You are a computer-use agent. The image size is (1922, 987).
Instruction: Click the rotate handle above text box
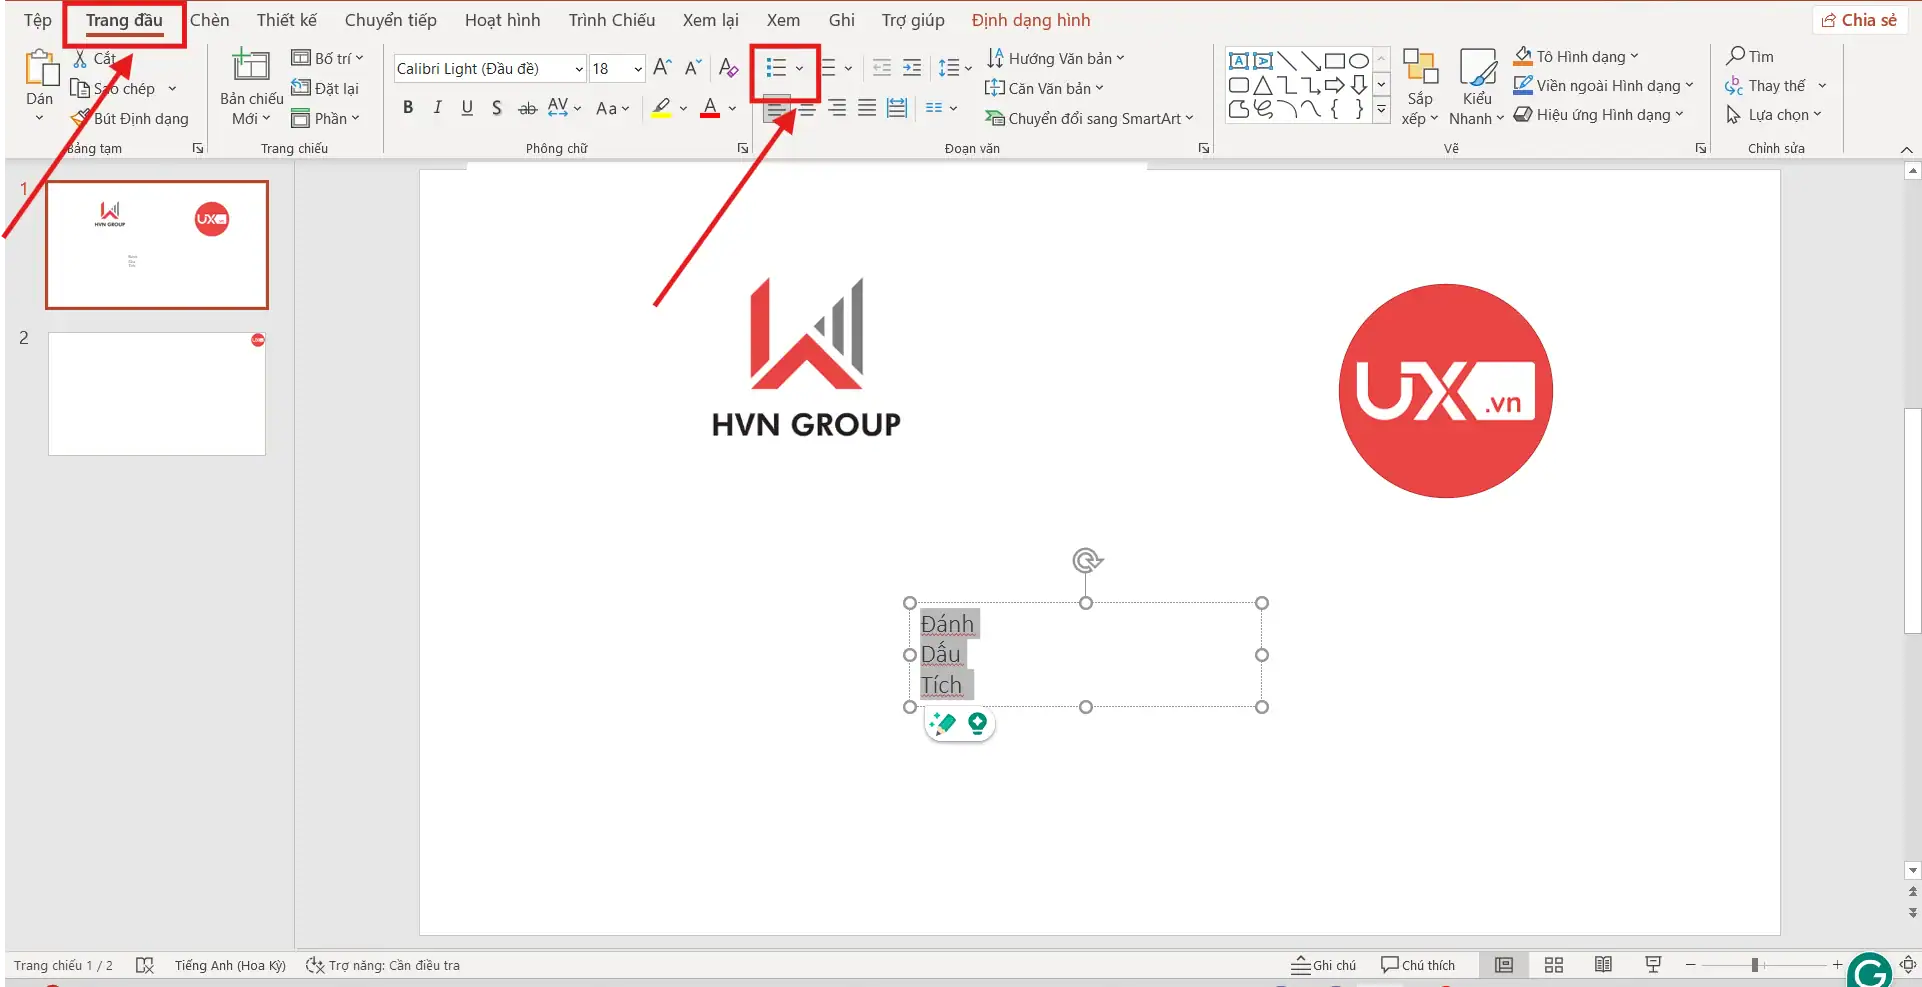coord(1086,560)
